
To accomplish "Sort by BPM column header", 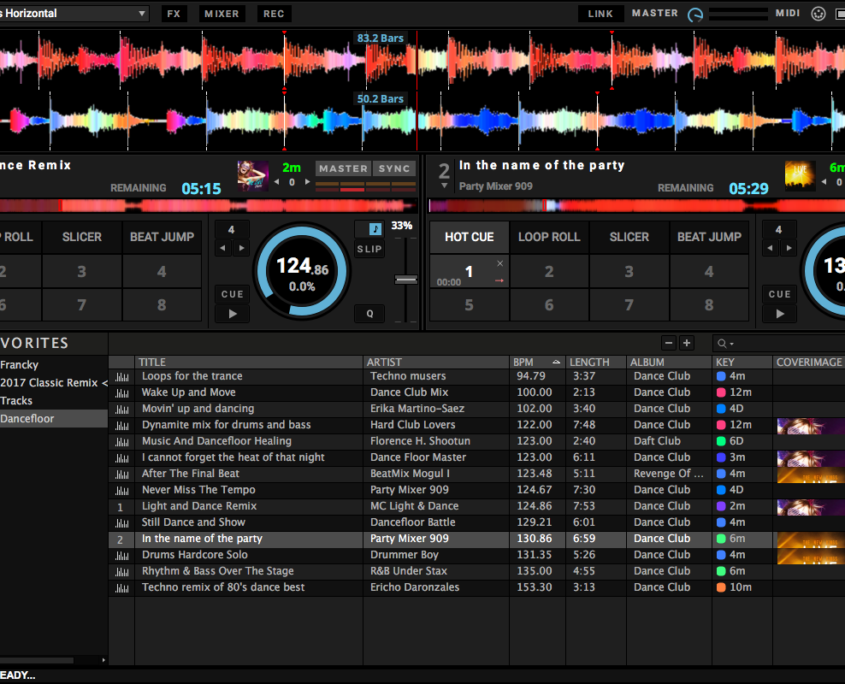I will (x=536, y=362).
